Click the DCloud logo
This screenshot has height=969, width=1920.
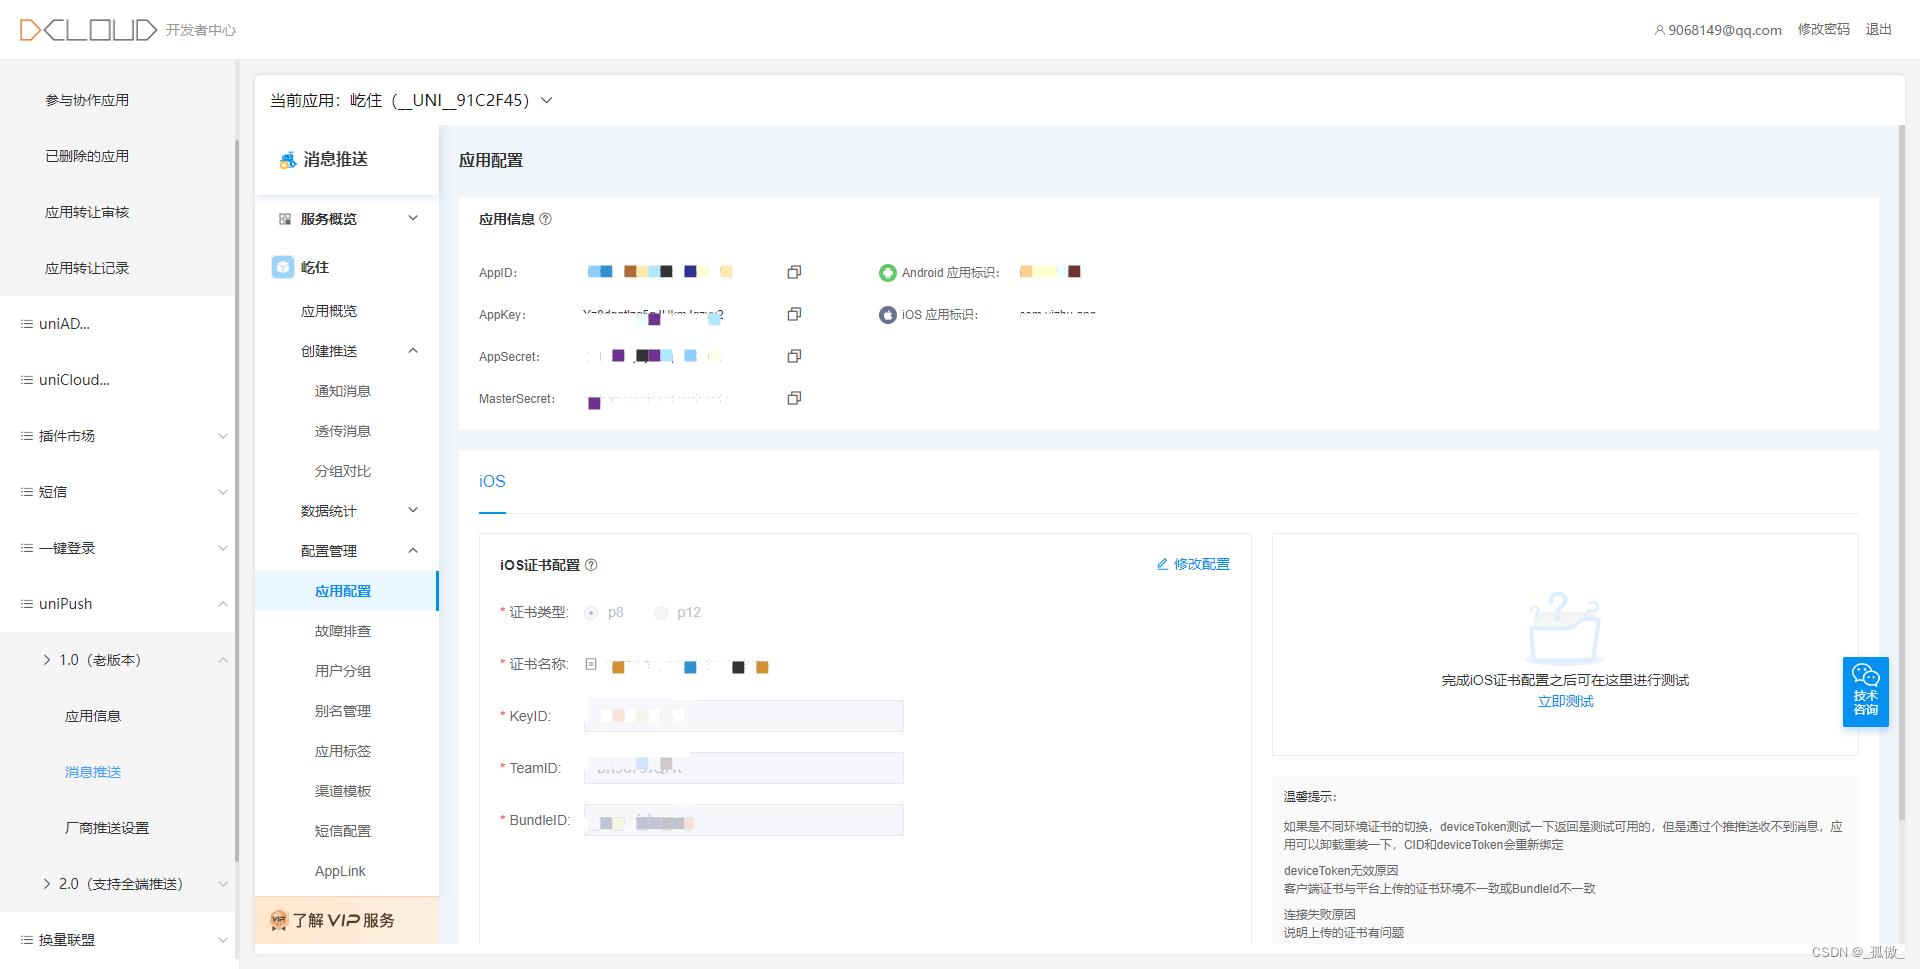coord(88,30)
